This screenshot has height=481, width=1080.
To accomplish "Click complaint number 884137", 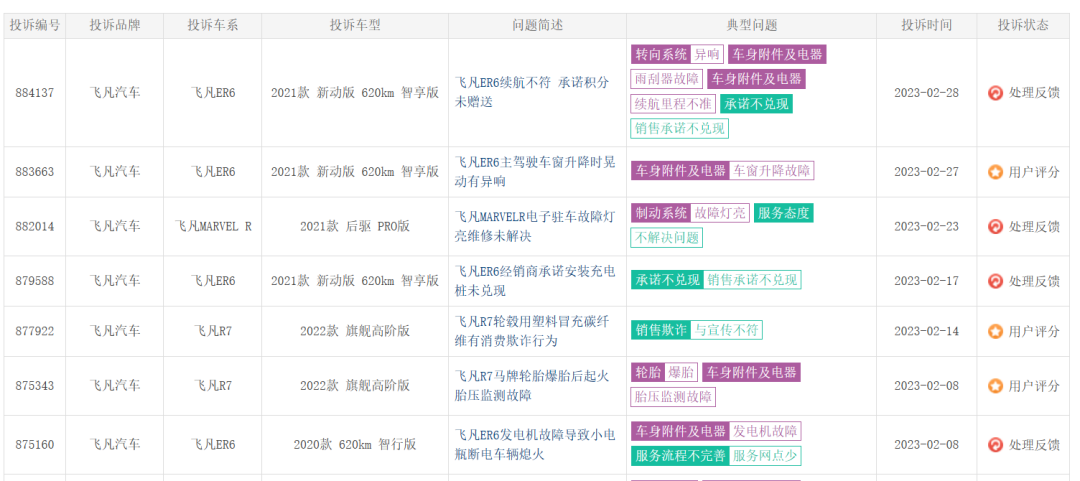I will [x=34, y=93].
